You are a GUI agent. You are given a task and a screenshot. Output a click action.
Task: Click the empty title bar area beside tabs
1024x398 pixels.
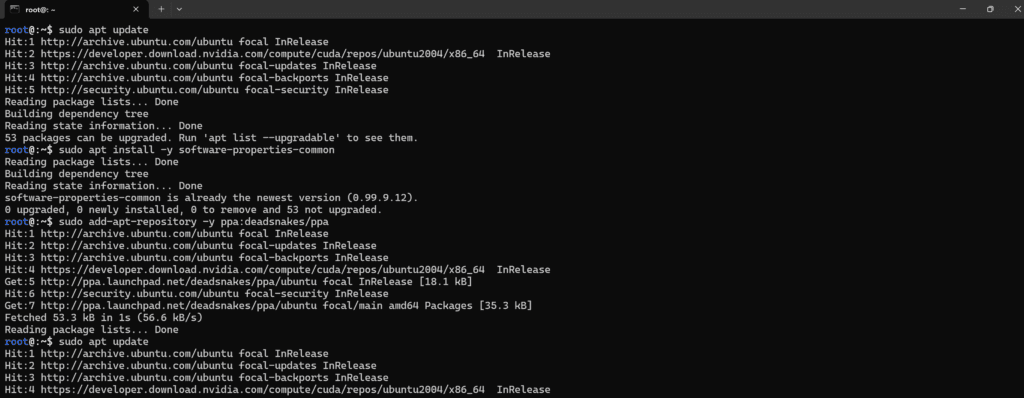coord(568,9)
